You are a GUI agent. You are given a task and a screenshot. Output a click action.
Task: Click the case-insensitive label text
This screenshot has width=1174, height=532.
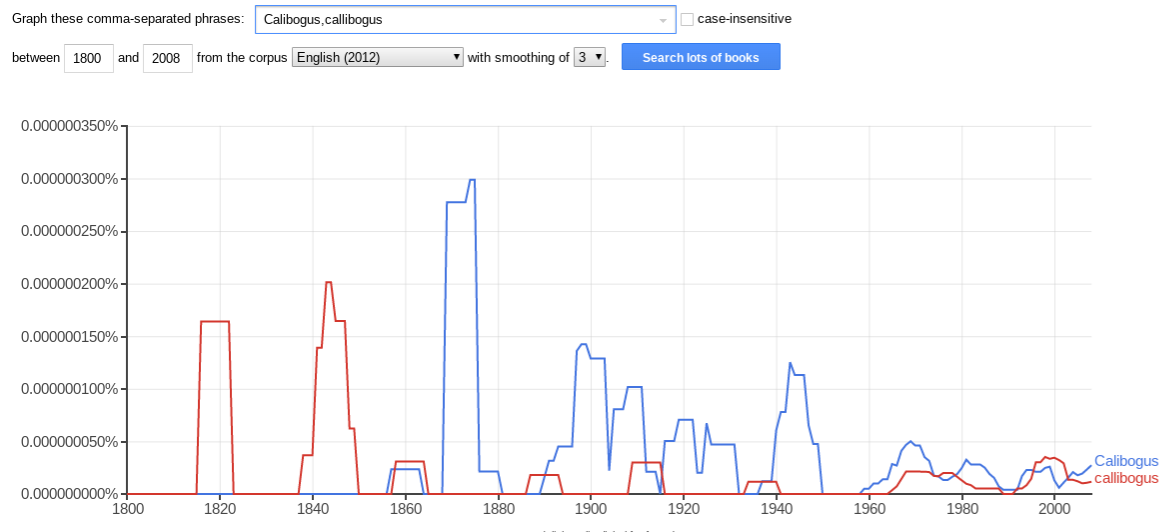coord(744,19)
